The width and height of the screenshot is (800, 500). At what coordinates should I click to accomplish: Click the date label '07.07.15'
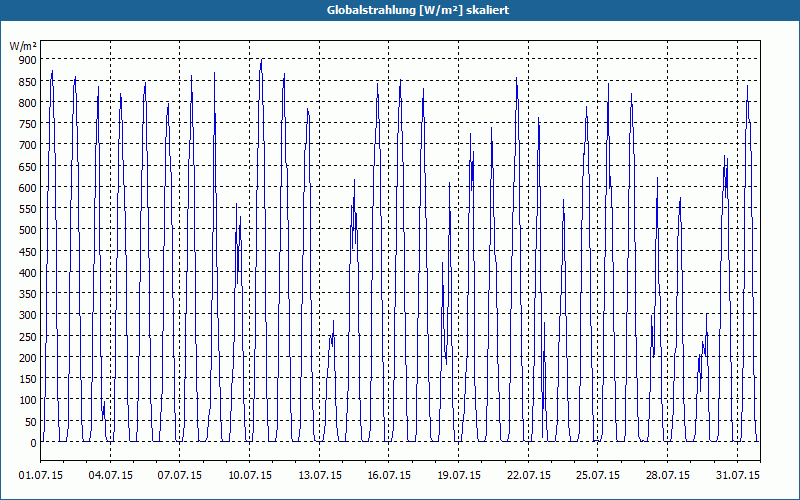(180, 475)
